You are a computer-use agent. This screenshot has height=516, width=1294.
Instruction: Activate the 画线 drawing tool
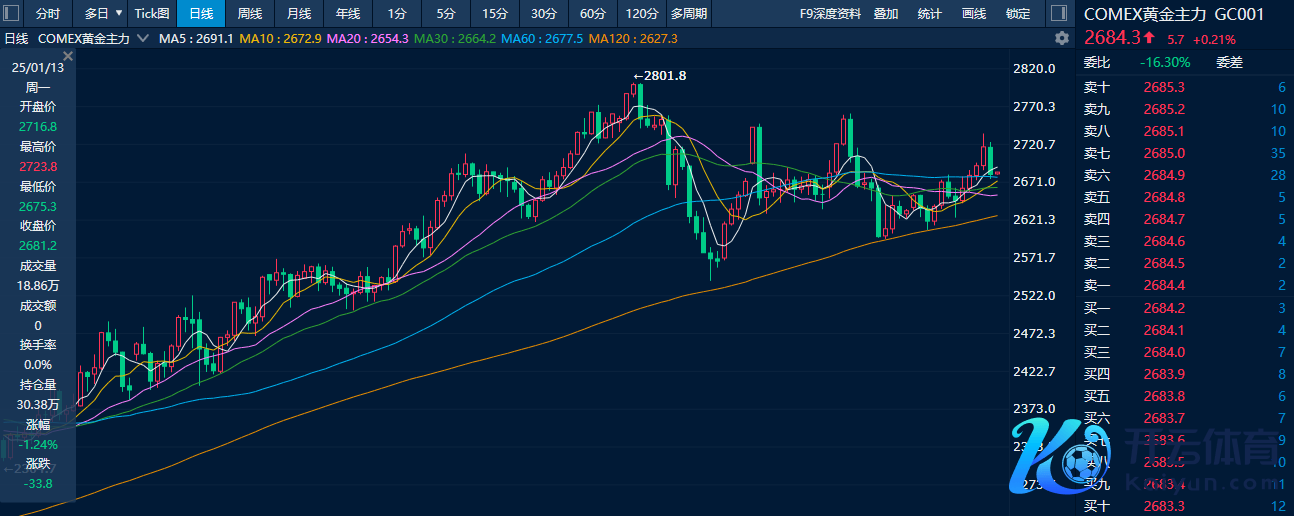coord(973,14)
